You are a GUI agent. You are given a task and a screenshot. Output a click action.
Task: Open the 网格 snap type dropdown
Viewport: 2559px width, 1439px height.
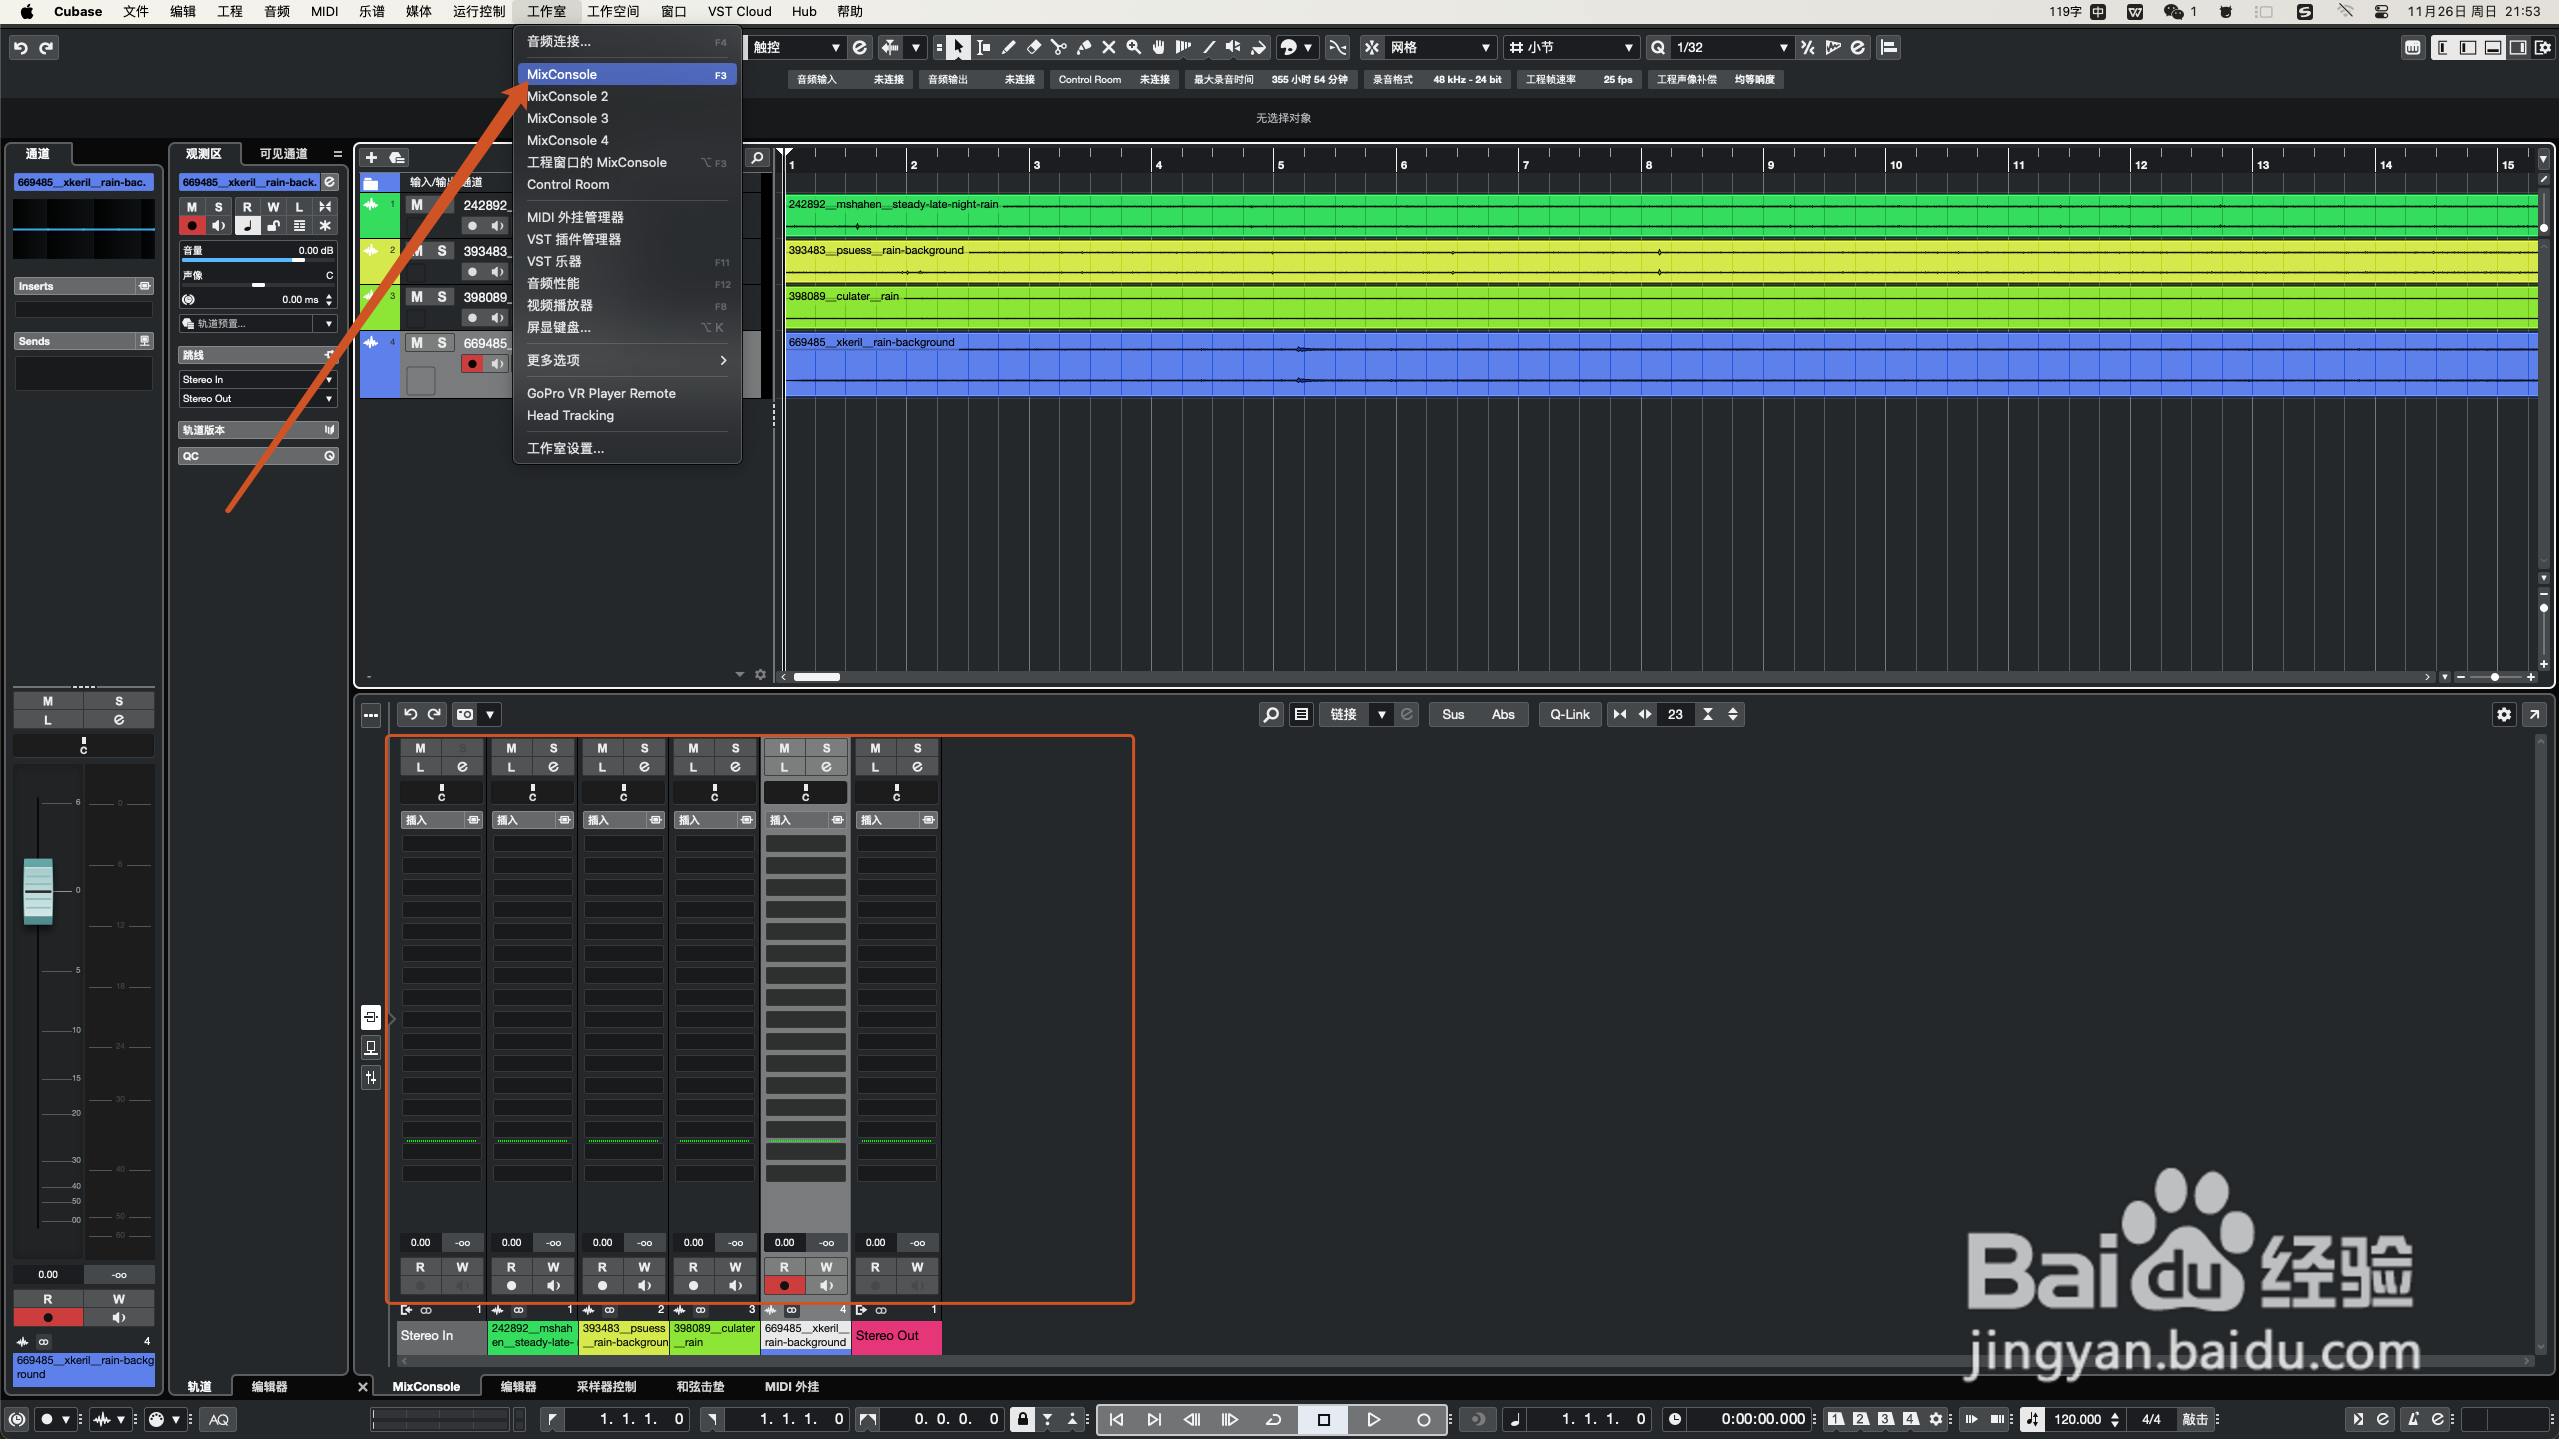click(x=1440, y=47)
